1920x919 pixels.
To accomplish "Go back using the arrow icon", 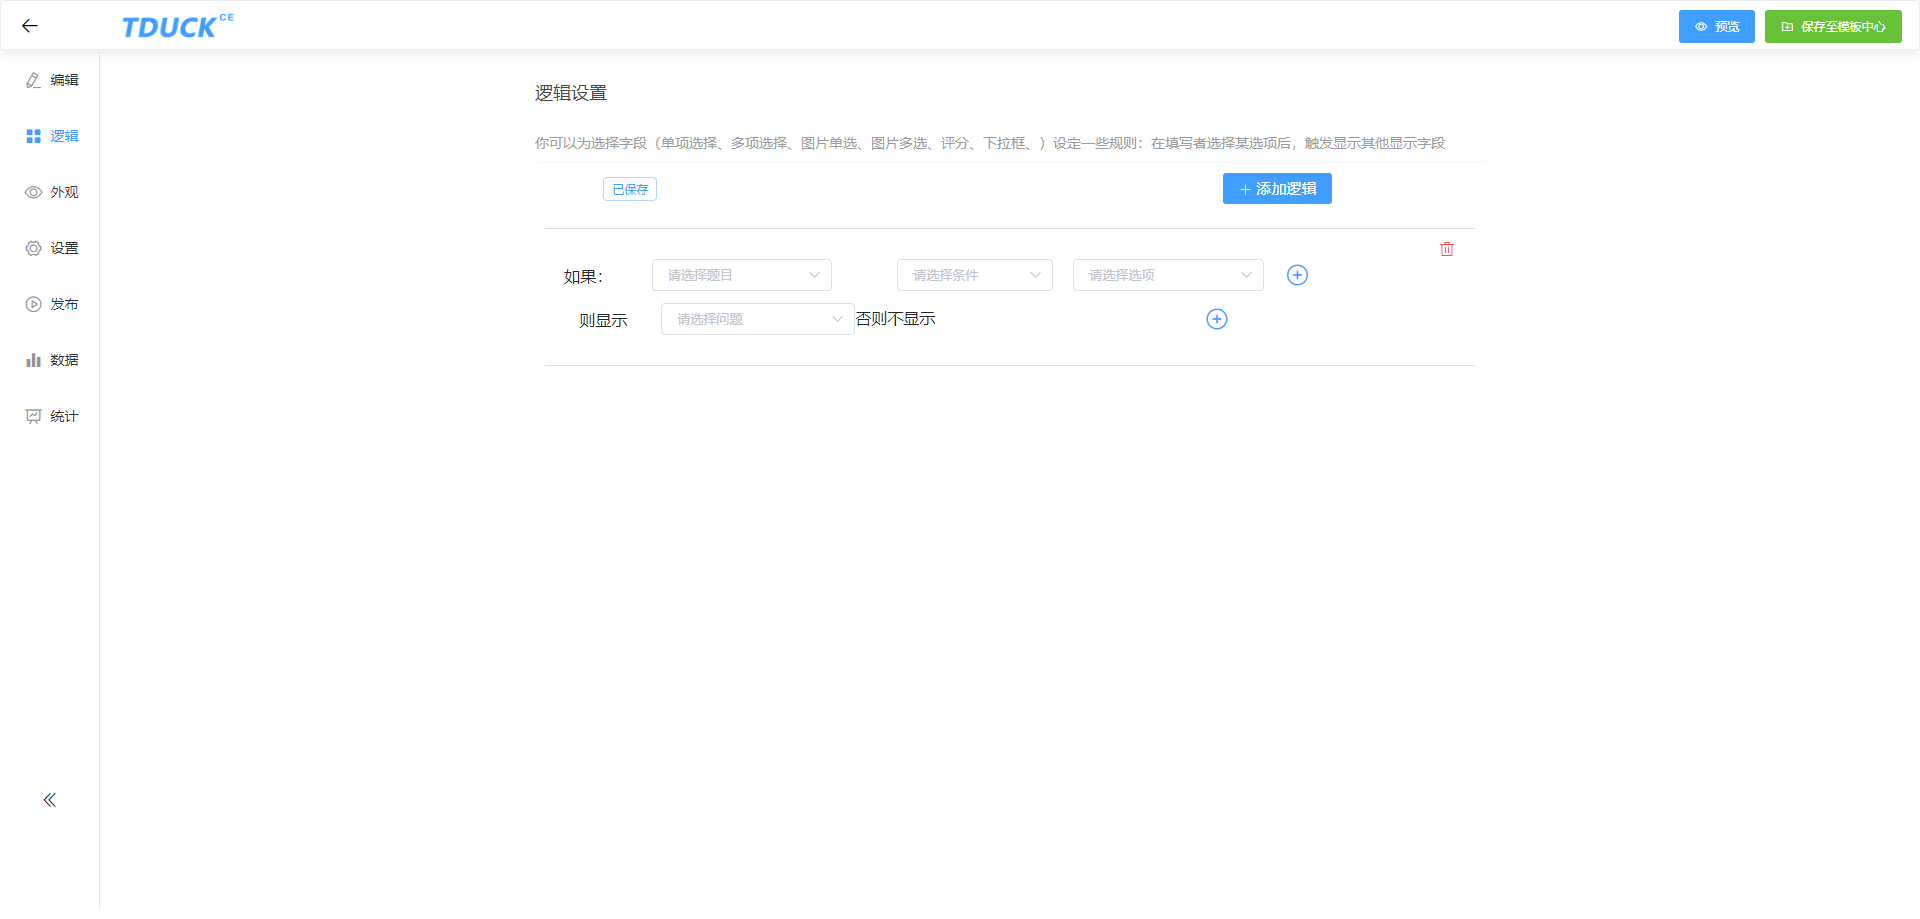I will click(30, 26).
